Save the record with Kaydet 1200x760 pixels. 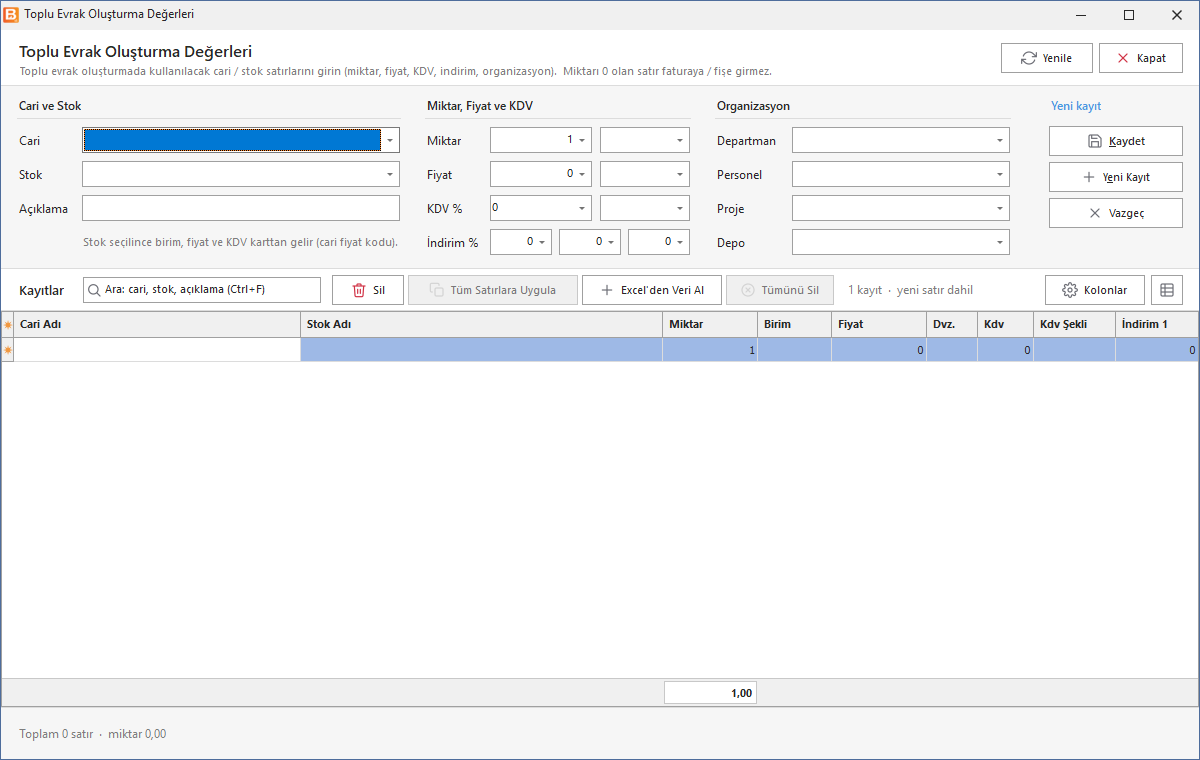coord(1116,141)
